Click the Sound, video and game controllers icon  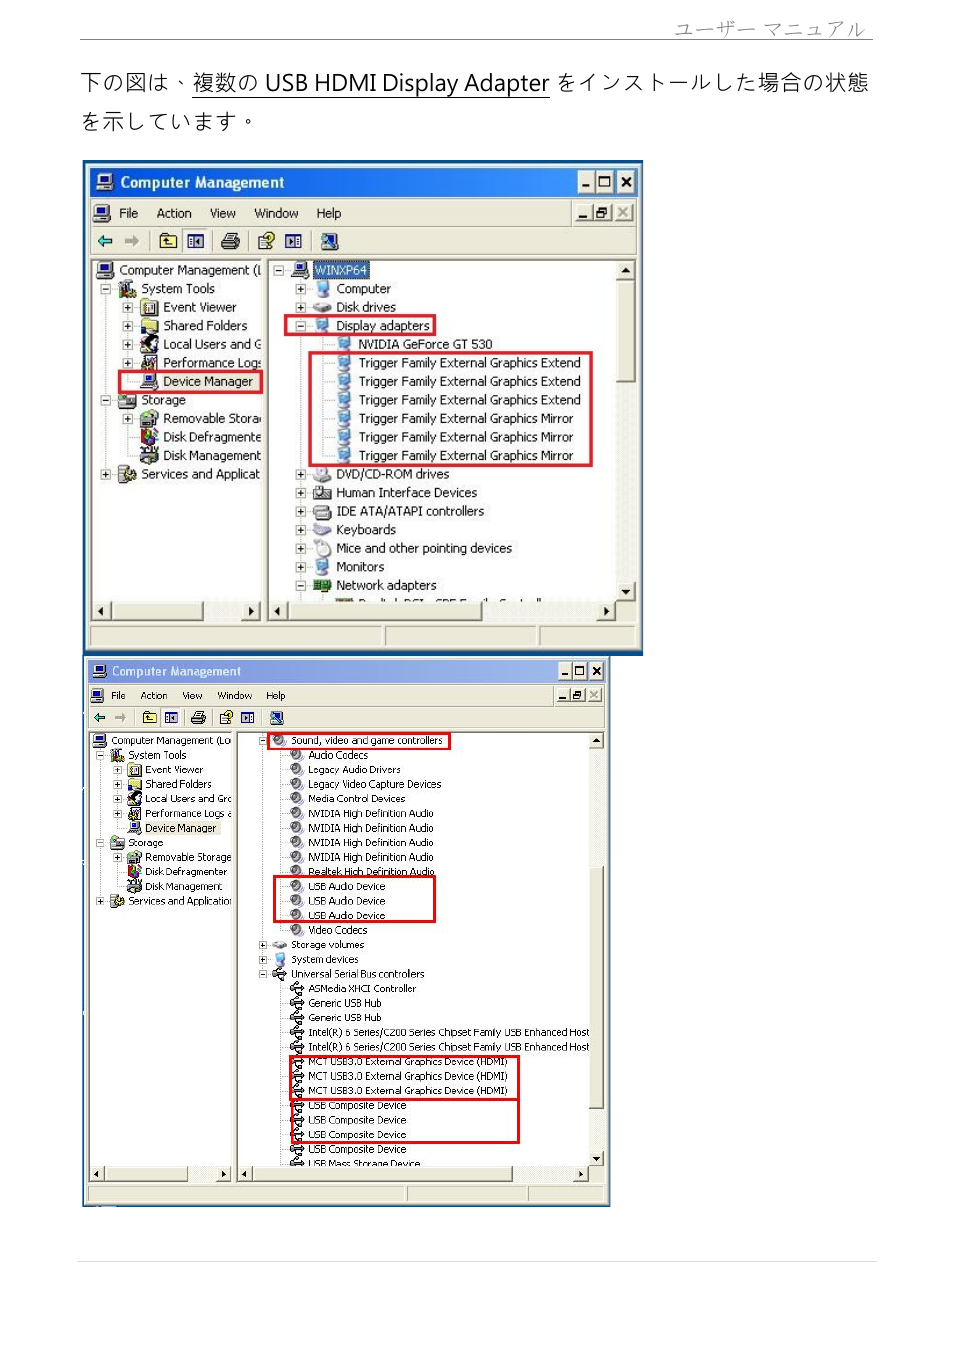(279, 741)
